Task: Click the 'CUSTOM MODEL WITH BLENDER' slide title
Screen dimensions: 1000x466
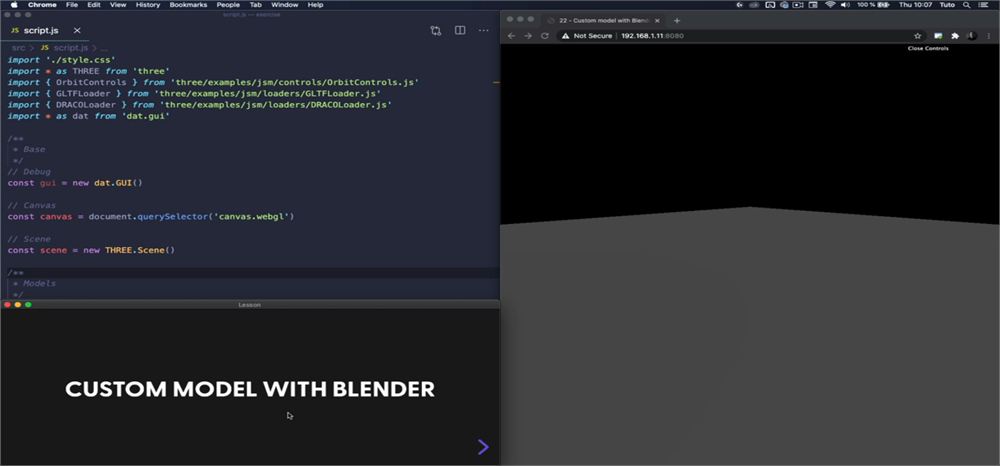Action: tap(250, 390)
